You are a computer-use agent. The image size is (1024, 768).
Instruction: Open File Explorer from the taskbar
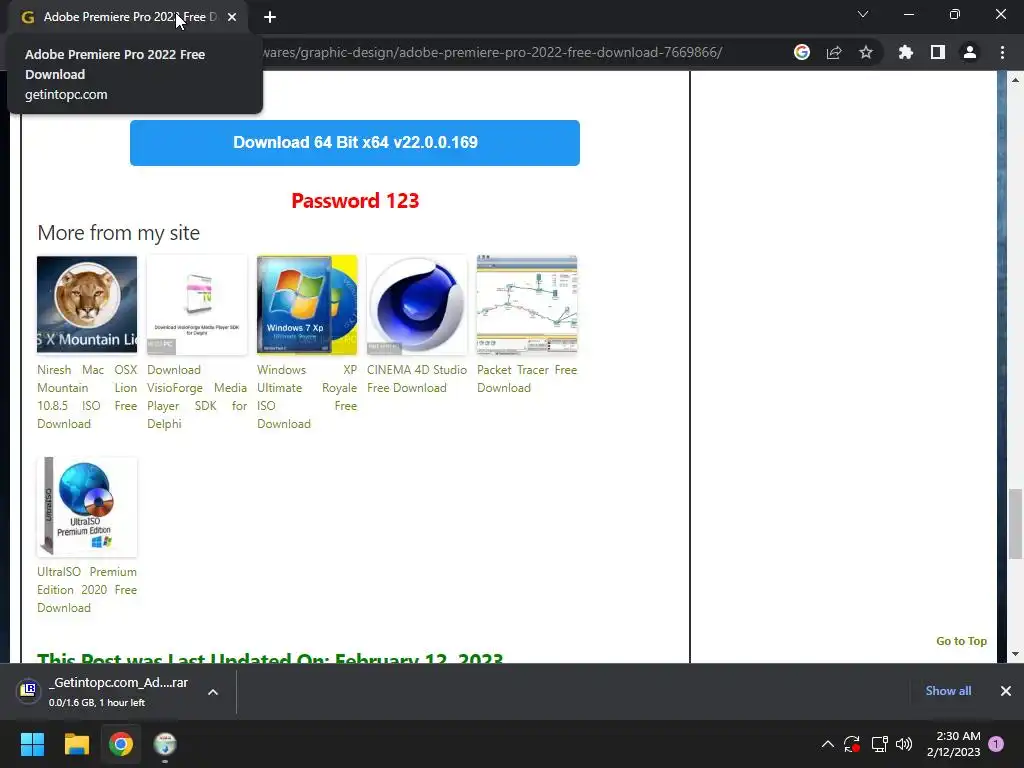[76, 744]
